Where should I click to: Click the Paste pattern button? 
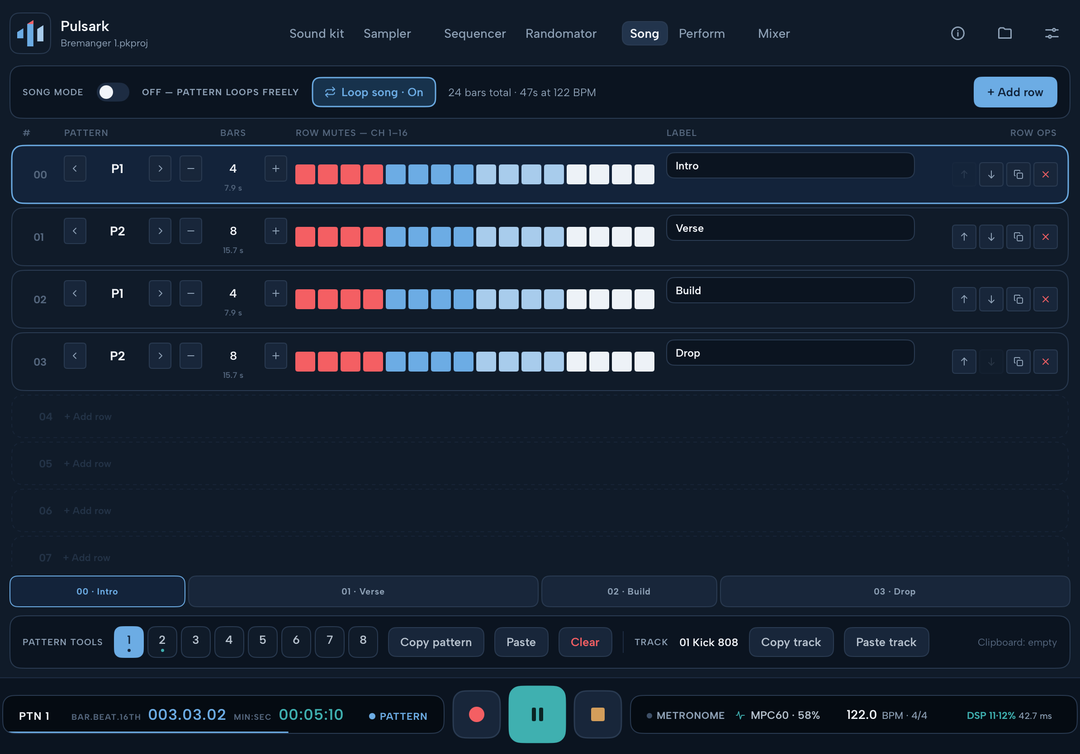(521, 642)
